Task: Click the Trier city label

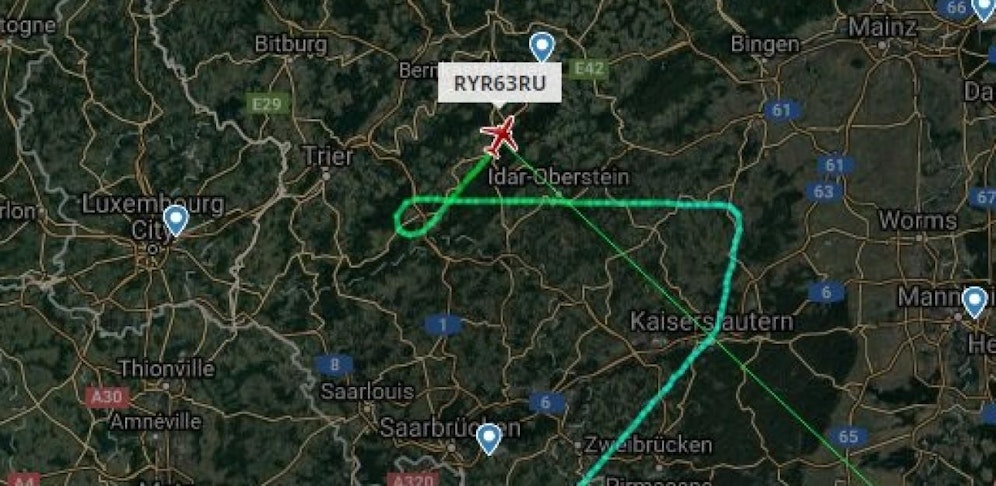Action: click(328, 156)
